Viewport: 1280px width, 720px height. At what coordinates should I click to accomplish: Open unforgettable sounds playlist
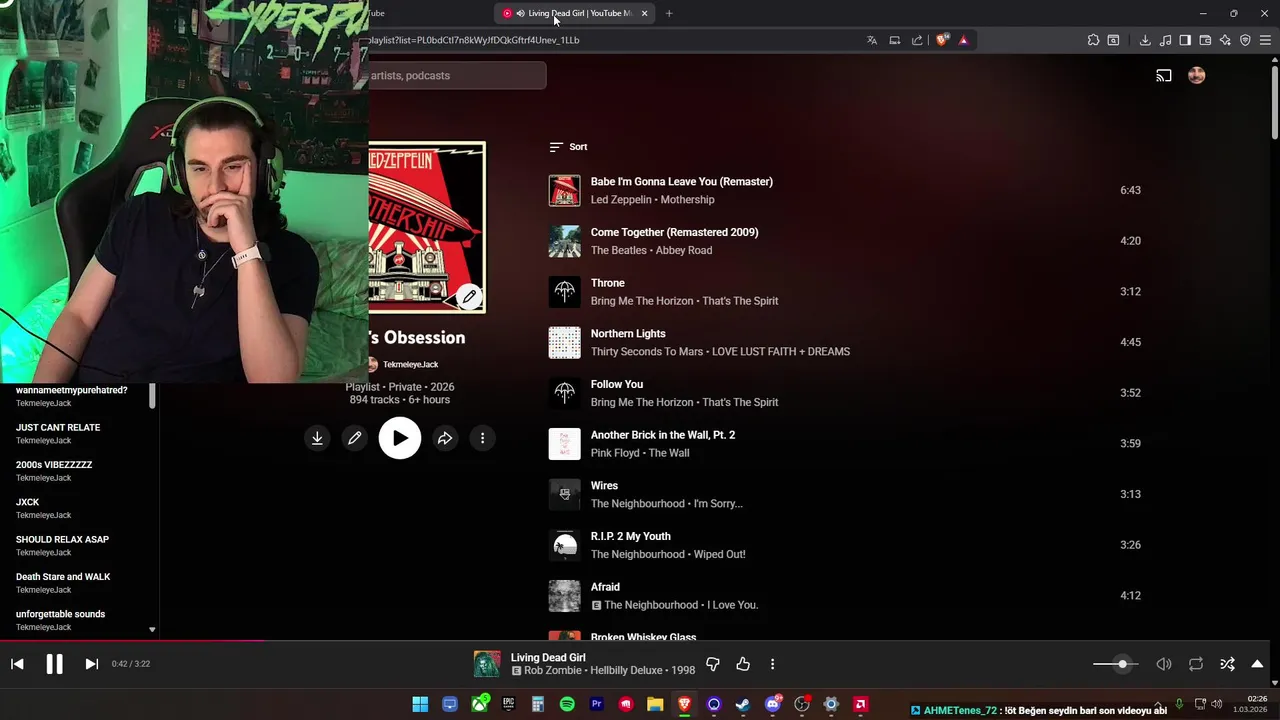(x=60, y=614)
